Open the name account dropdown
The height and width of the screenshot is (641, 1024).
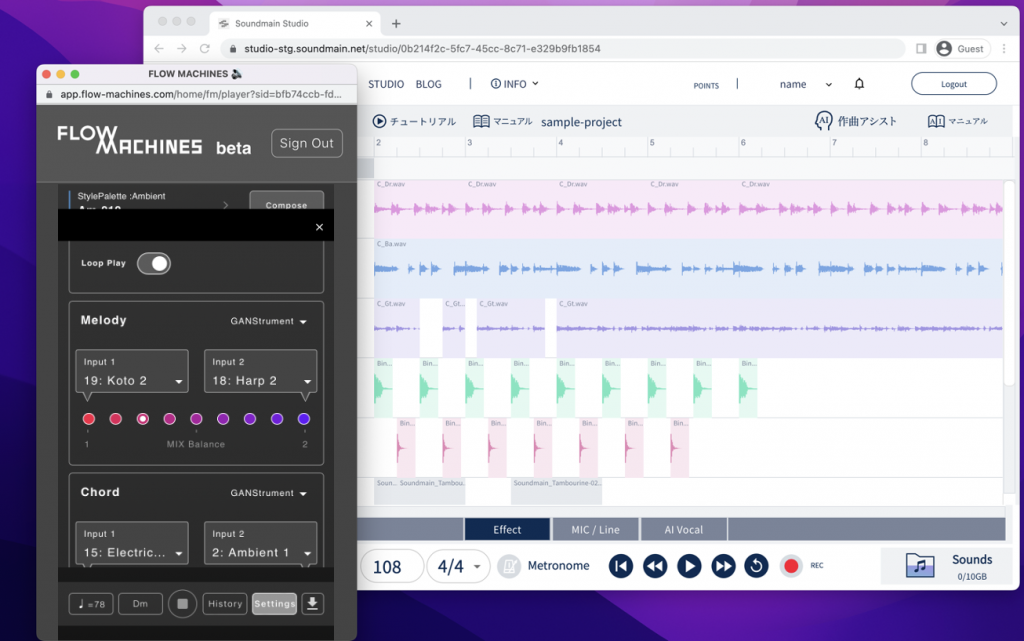805,84
